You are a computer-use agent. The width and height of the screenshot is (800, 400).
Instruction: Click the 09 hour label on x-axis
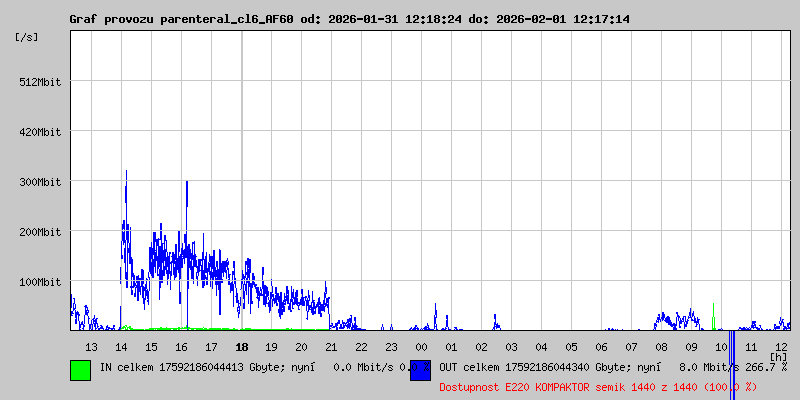[x=691, y=347]
